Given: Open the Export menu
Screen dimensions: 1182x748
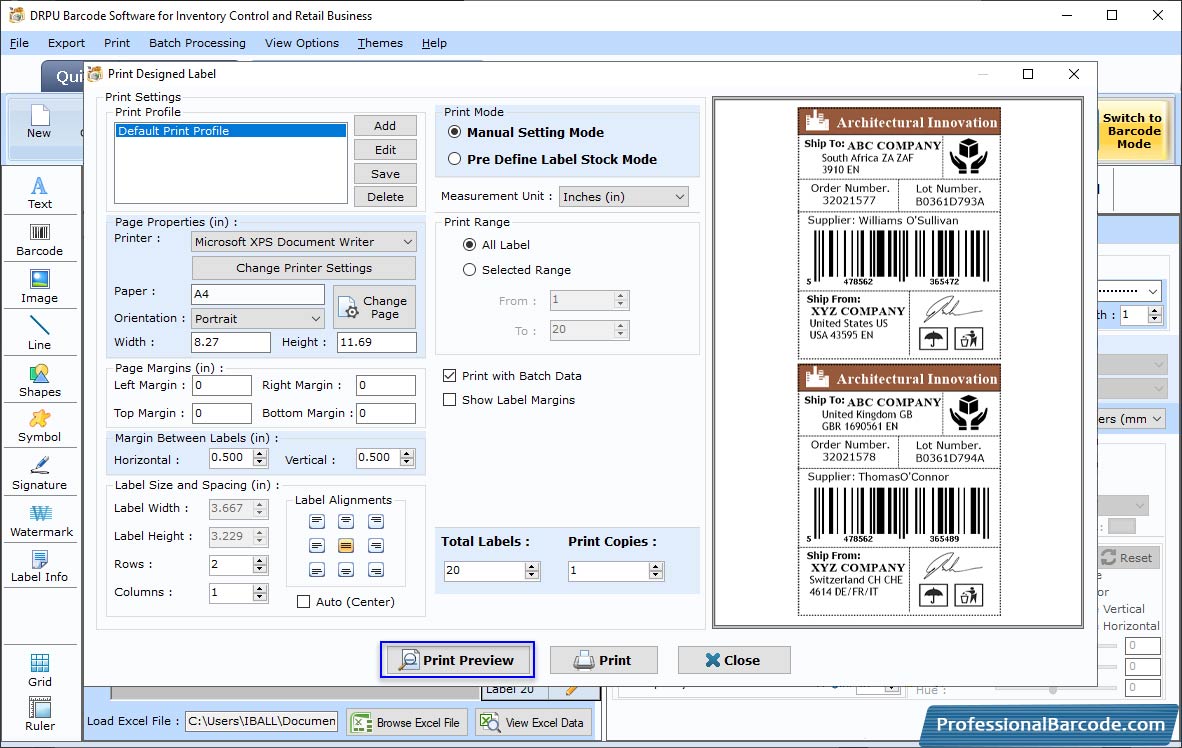Looking at the screenshot, I should (x=66, y=43).
